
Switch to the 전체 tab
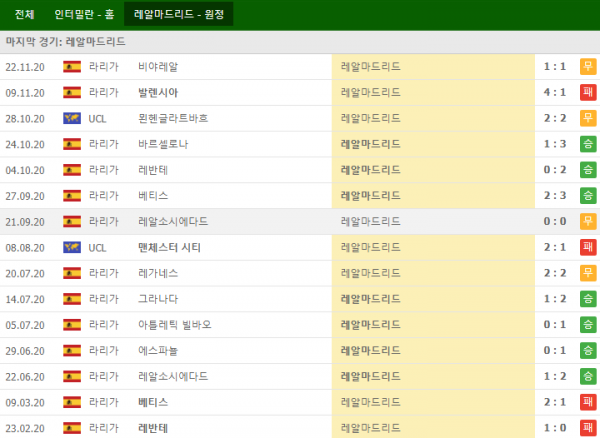(25, 15)
